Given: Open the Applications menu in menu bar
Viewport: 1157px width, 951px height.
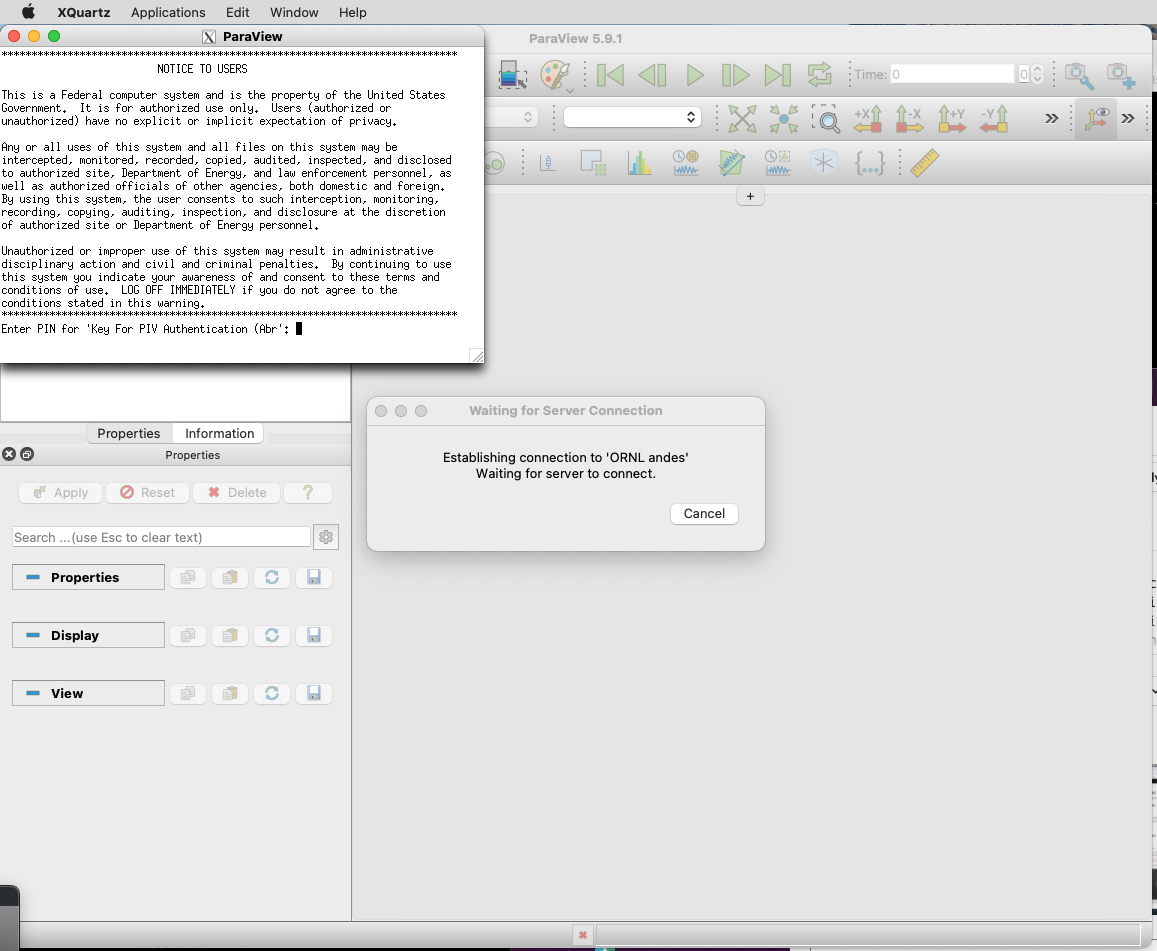Looking at the screenshot, I should tap(168, 12).
